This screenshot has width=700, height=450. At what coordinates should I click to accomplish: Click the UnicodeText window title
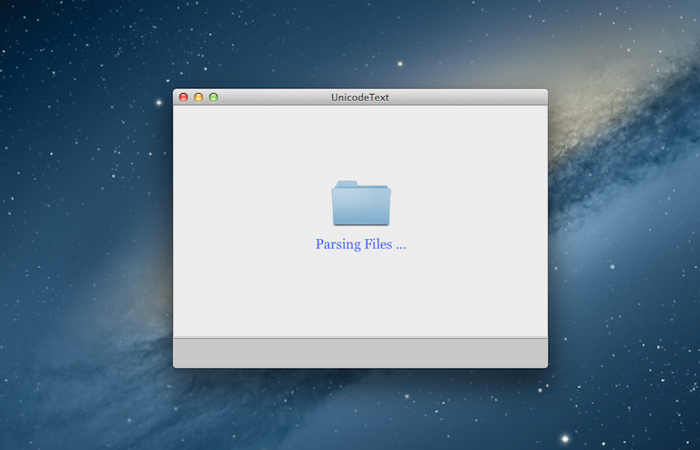click(360, 97)
